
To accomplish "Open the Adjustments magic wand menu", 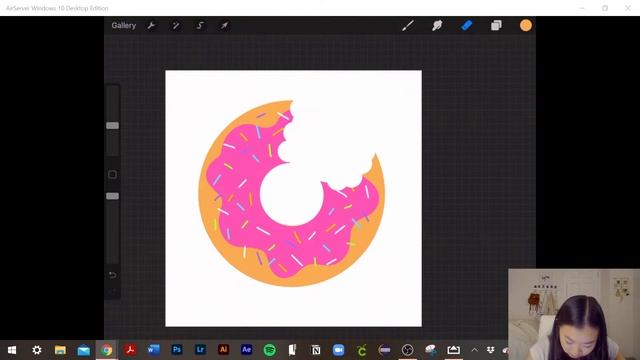I will pyautogui.click(x=176, y=25).
